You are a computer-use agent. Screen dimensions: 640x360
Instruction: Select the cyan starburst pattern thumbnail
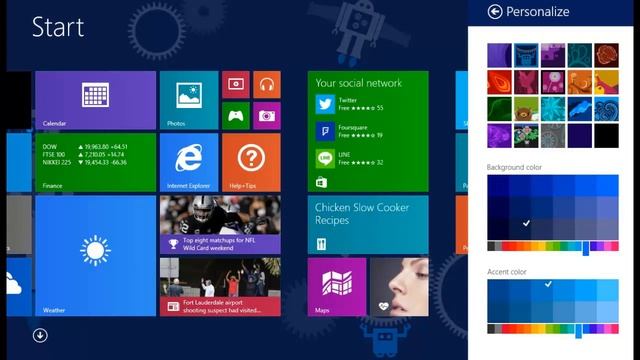(x=553, y=109)
